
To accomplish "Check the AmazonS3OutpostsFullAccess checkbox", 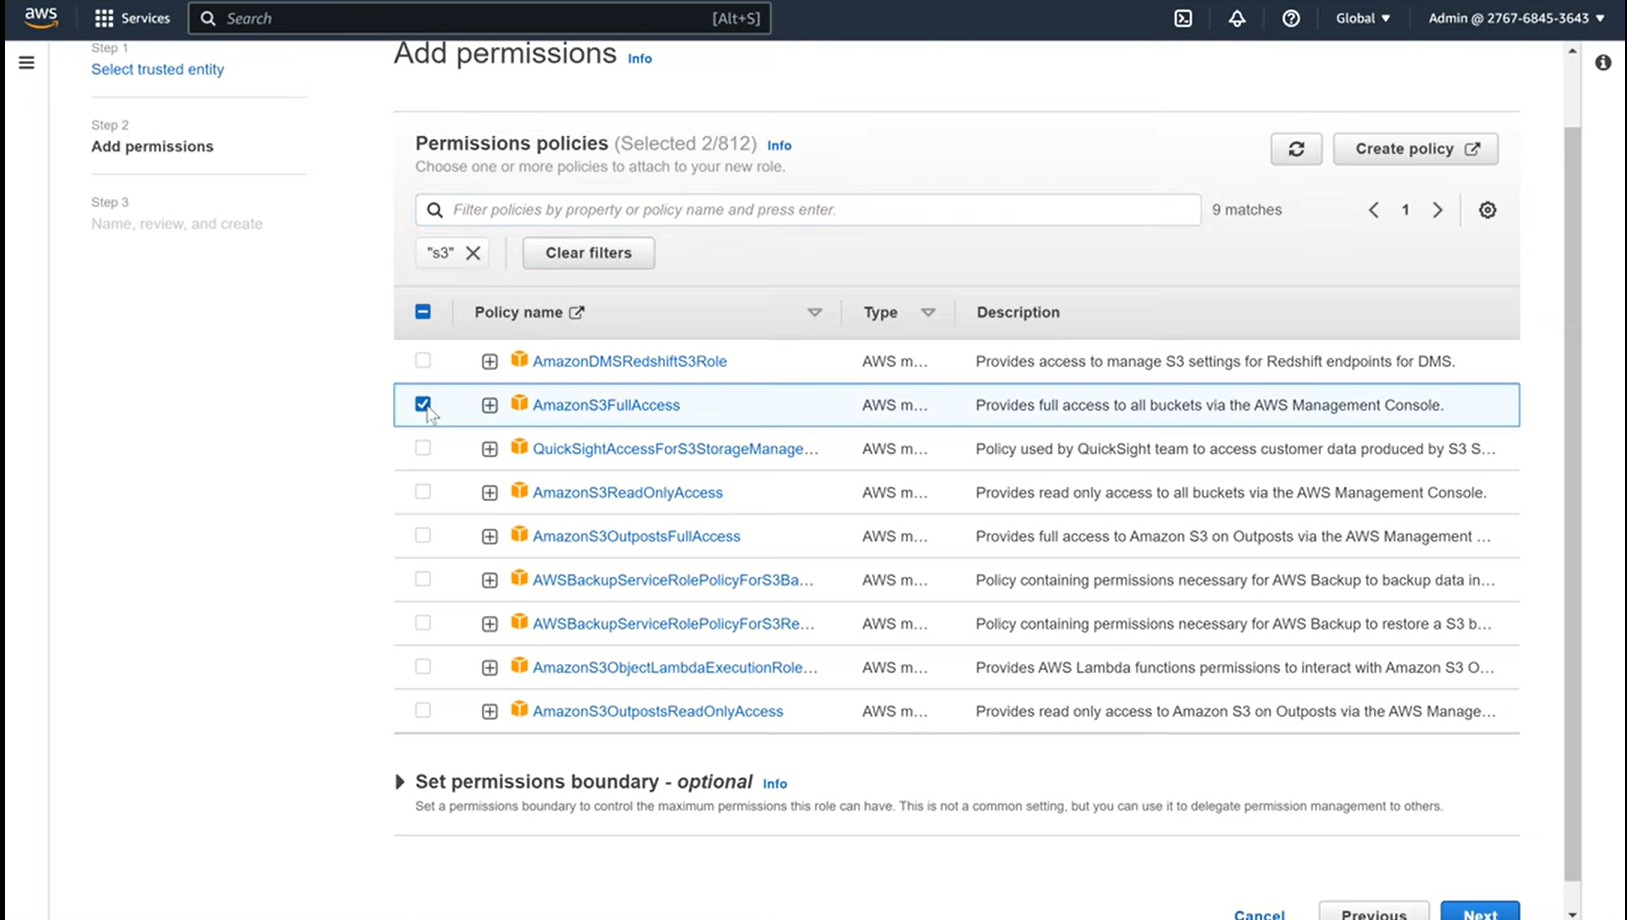I will pyautogui.click(x=423, y=535).
